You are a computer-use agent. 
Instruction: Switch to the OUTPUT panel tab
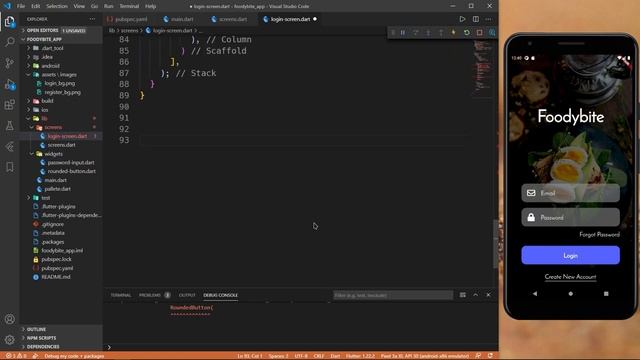[x=187, y=295]
